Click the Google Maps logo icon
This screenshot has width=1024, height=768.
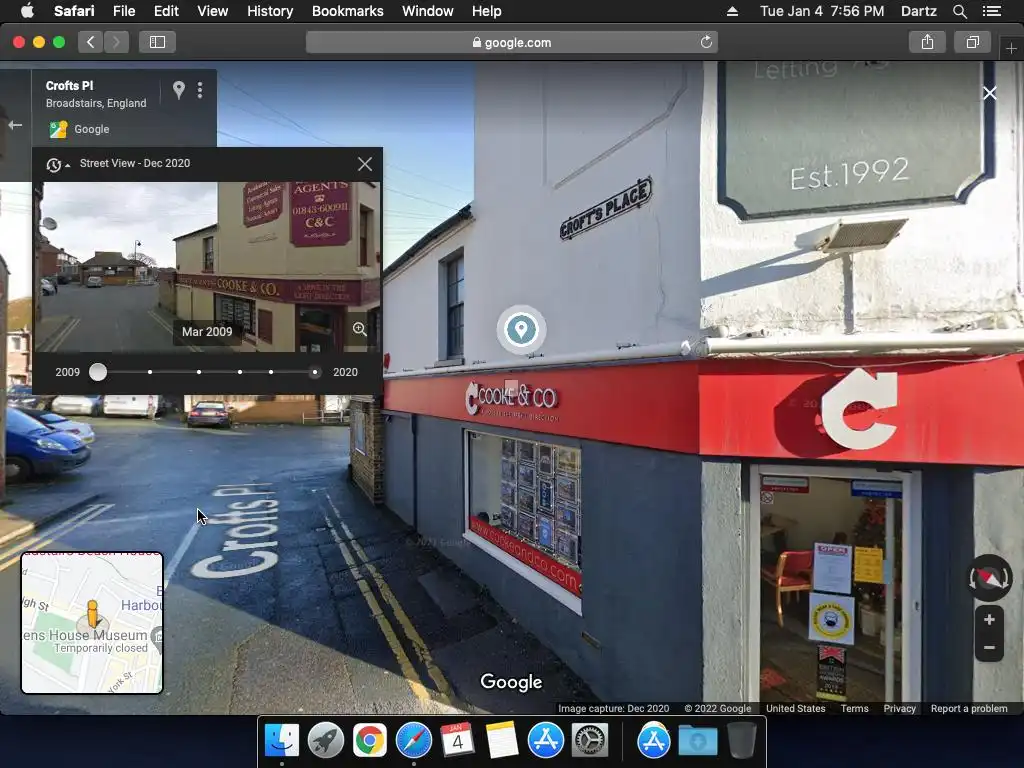(58, 129)
